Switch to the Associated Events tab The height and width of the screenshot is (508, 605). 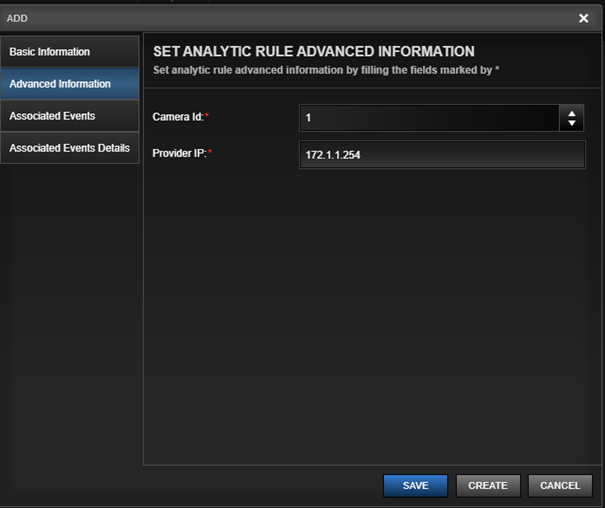(70, 116)
